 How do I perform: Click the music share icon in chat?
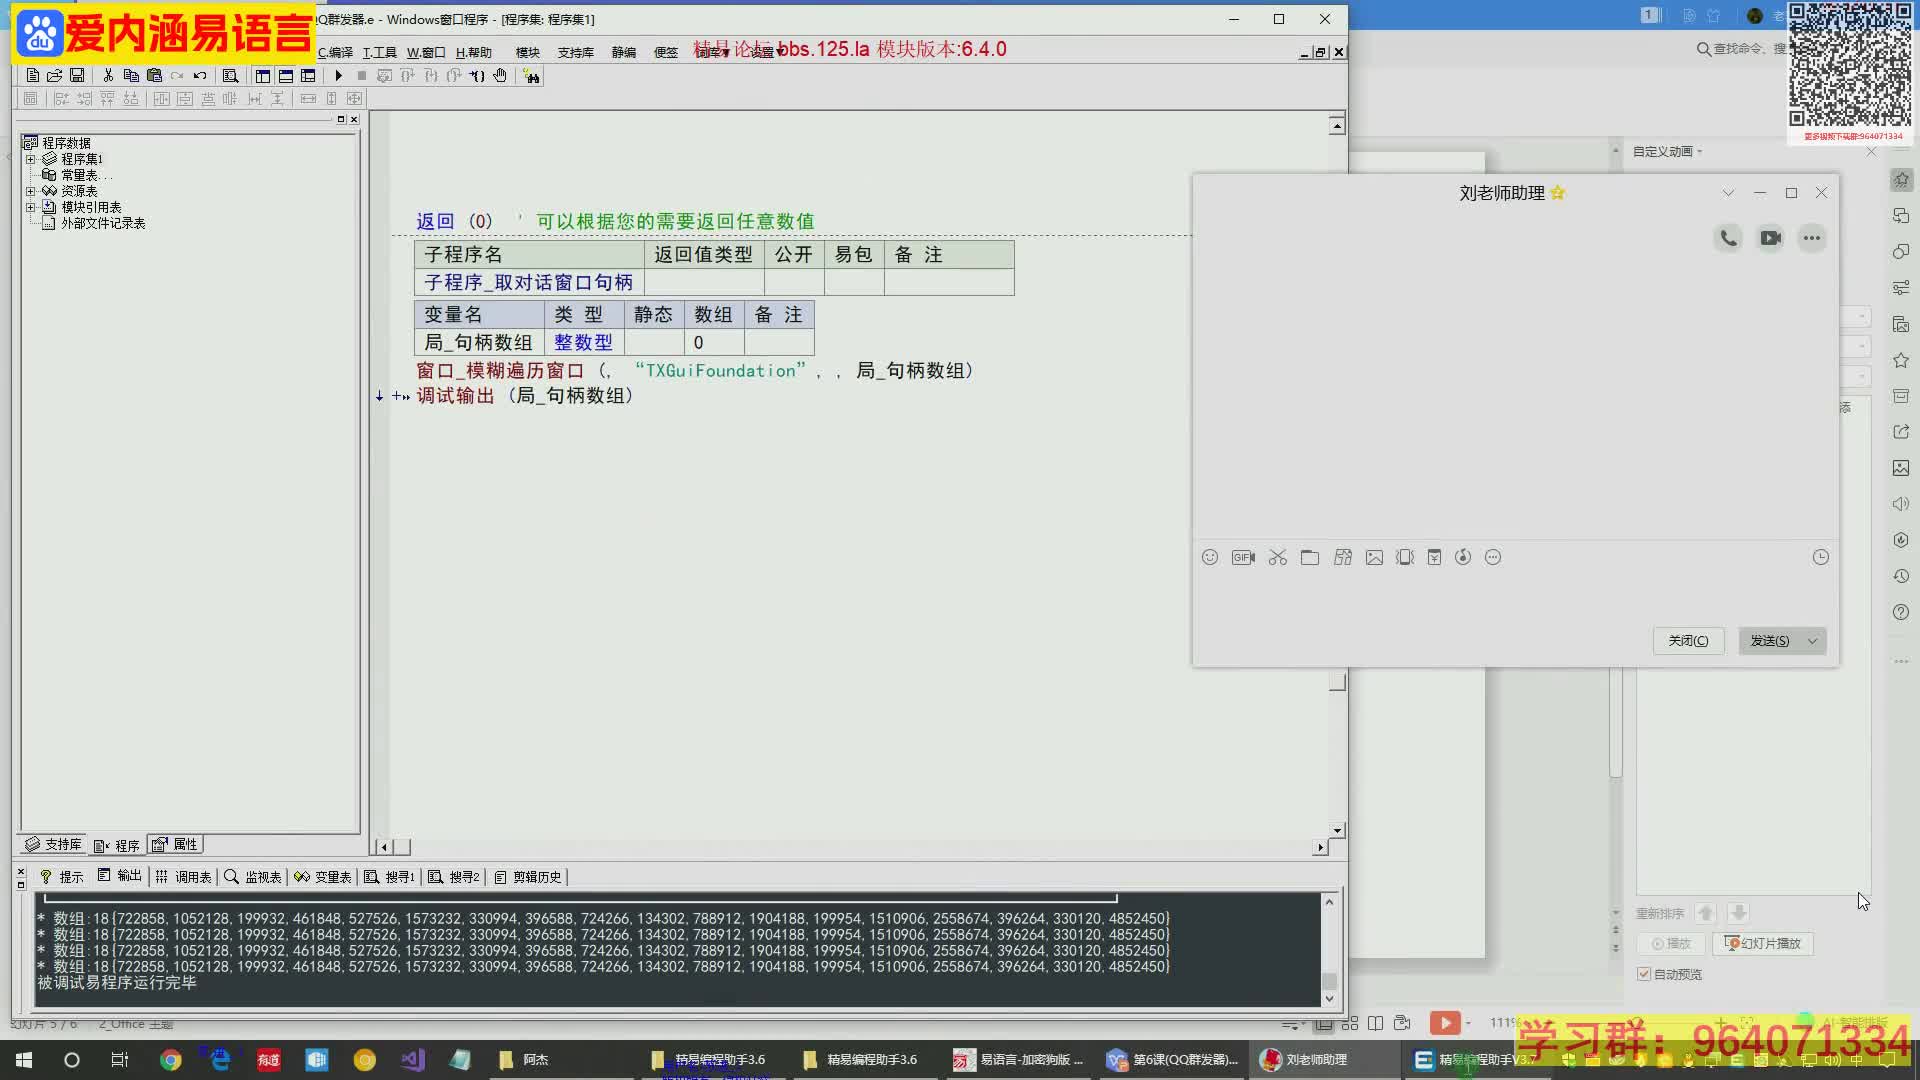point(1463,558)
